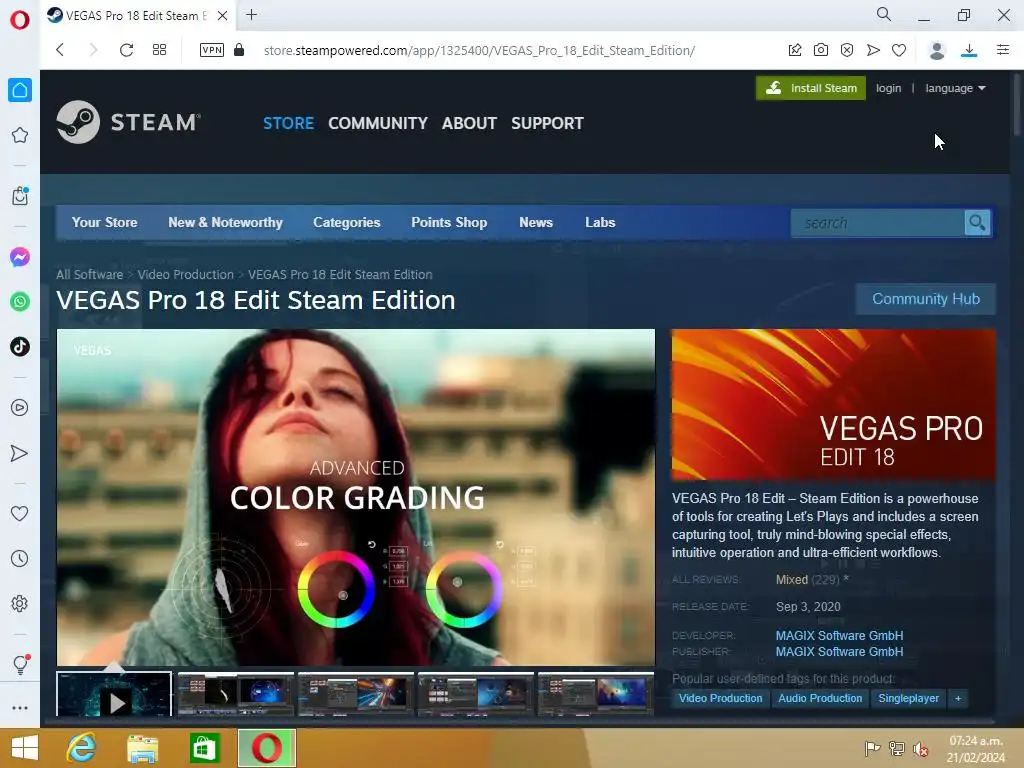Click the store search magnifier button

pyautogui.click(x=977, y=223)
